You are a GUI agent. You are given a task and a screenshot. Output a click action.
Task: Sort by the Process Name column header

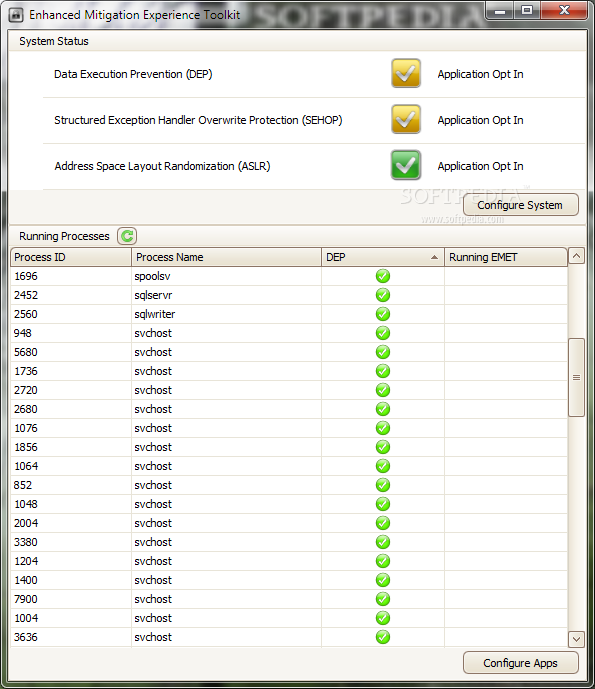[x=226, y=257]
